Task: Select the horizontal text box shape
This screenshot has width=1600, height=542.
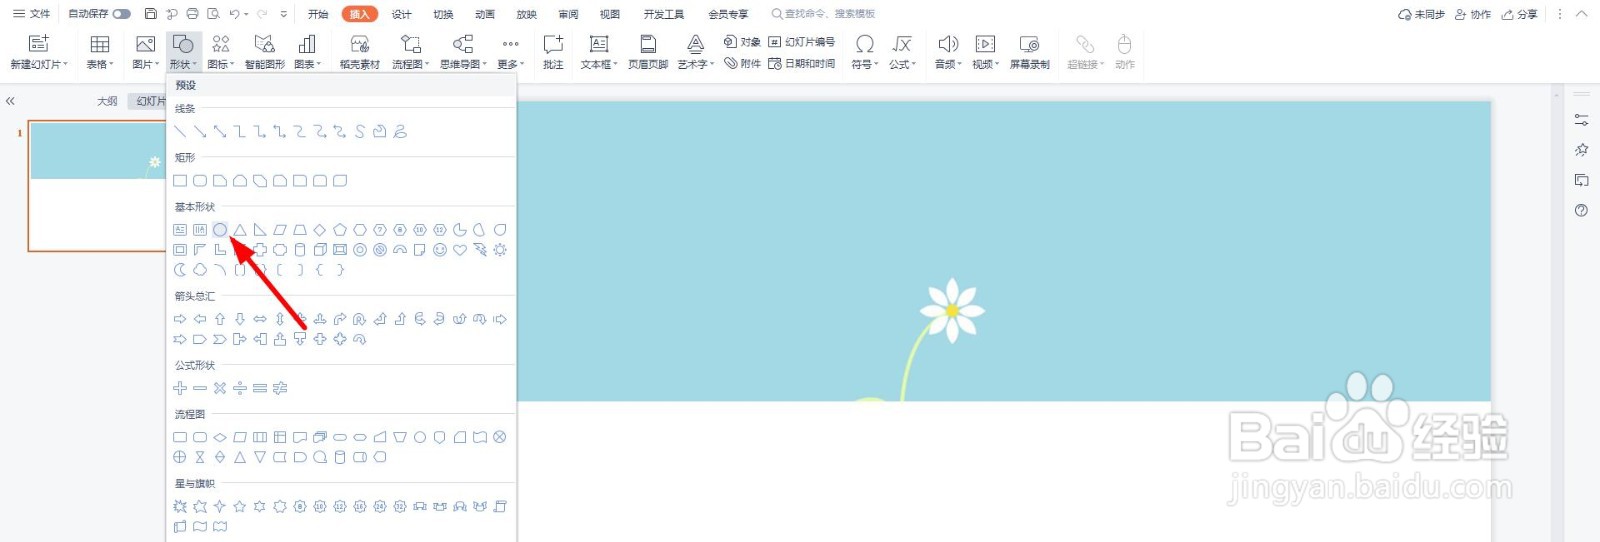Action: [x=180, y=230]
